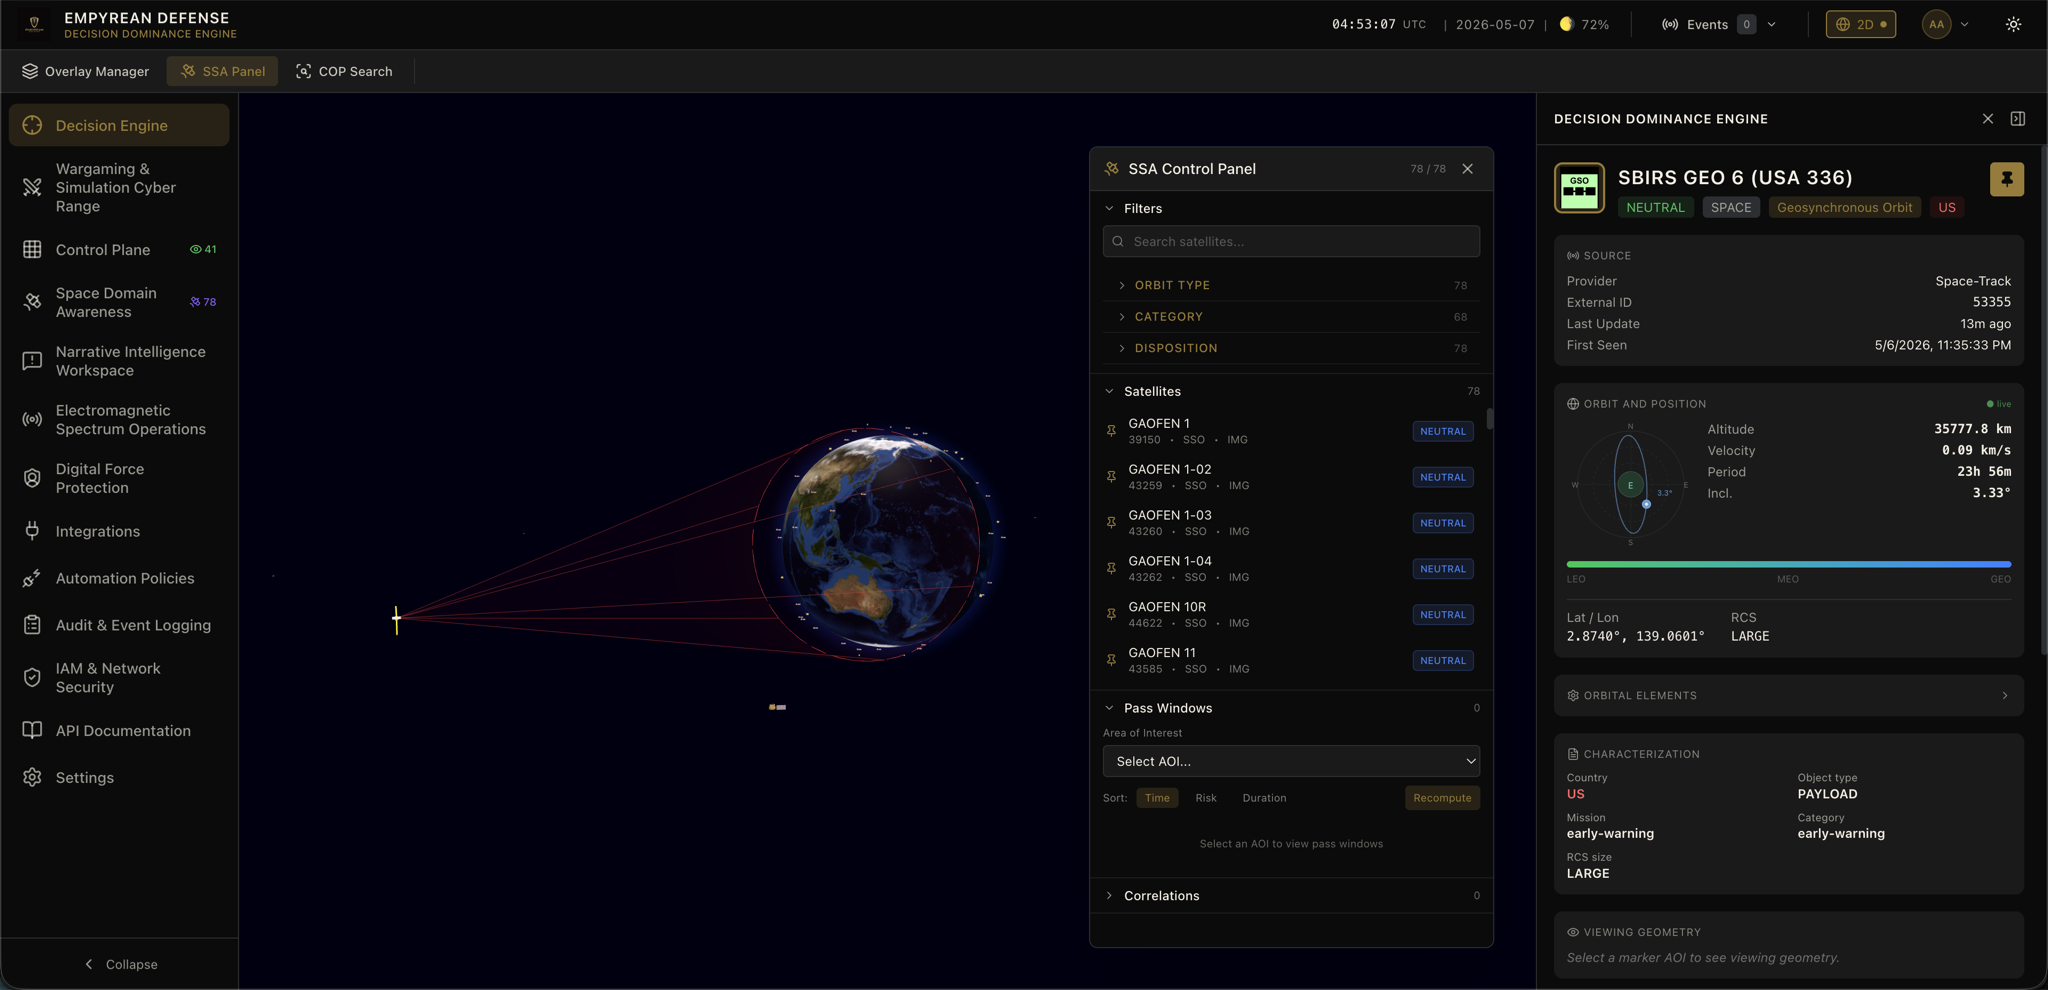The image size is (2048, 990).
Task: Open the Overlay Manager tab
Action: (x=85, y=71)
